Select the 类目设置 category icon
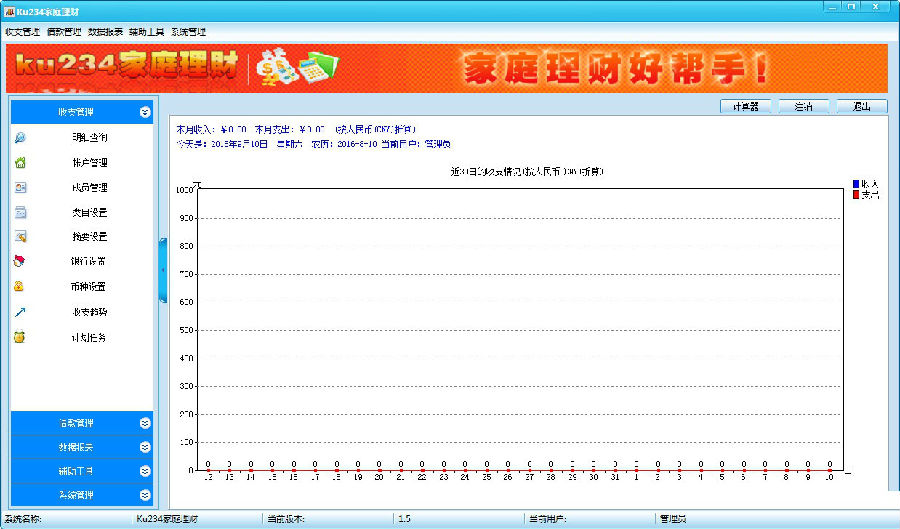900x529 pixels. tap(20, 212)
